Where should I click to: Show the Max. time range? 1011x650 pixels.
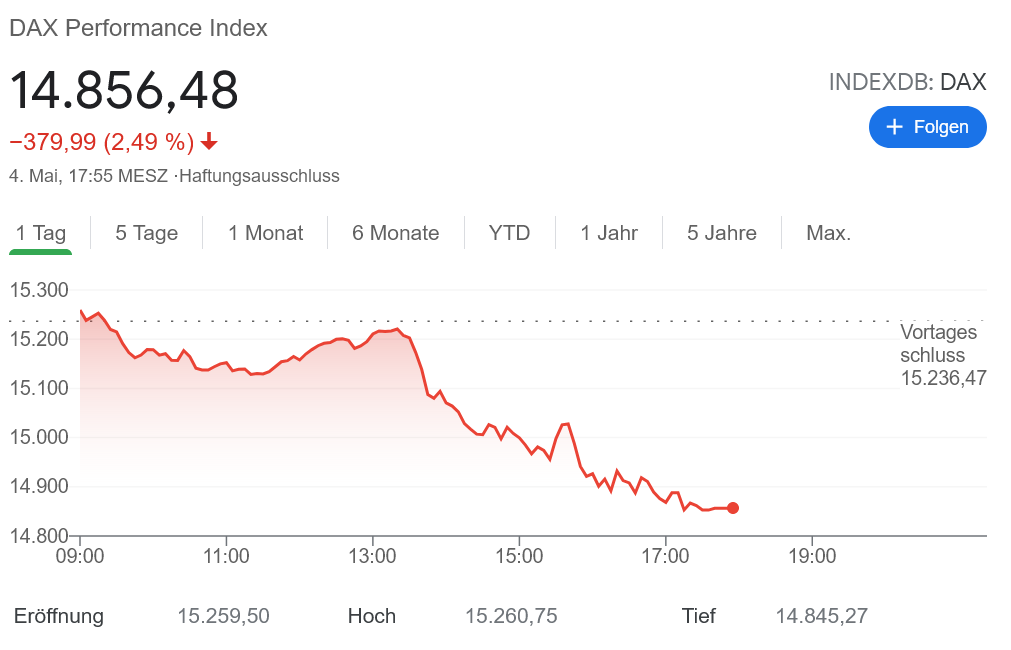tap(828, 233)
